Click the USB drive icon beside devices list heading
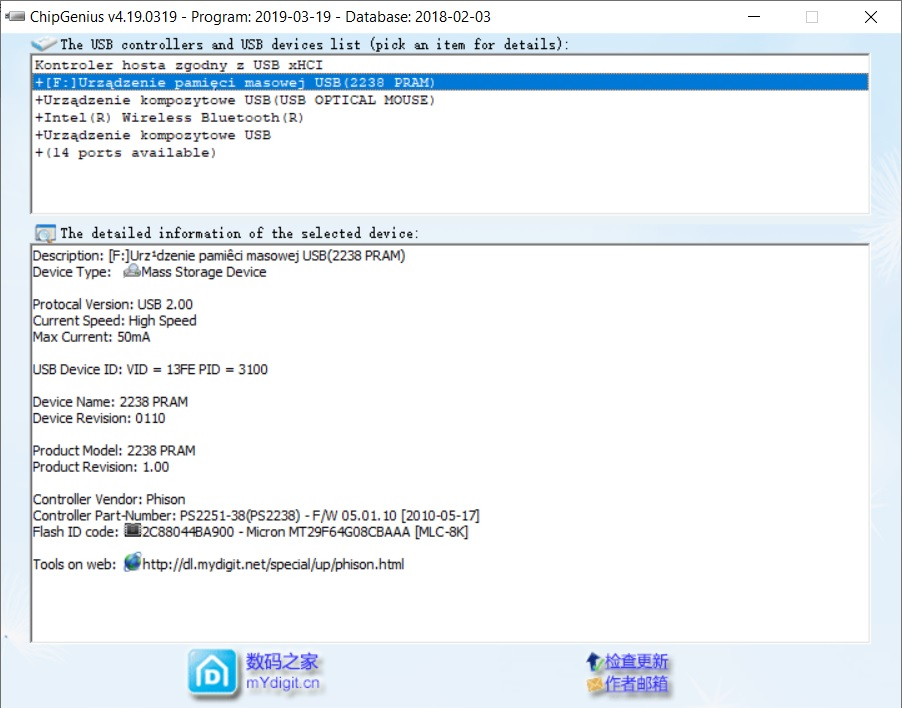 tap(44, 44)
